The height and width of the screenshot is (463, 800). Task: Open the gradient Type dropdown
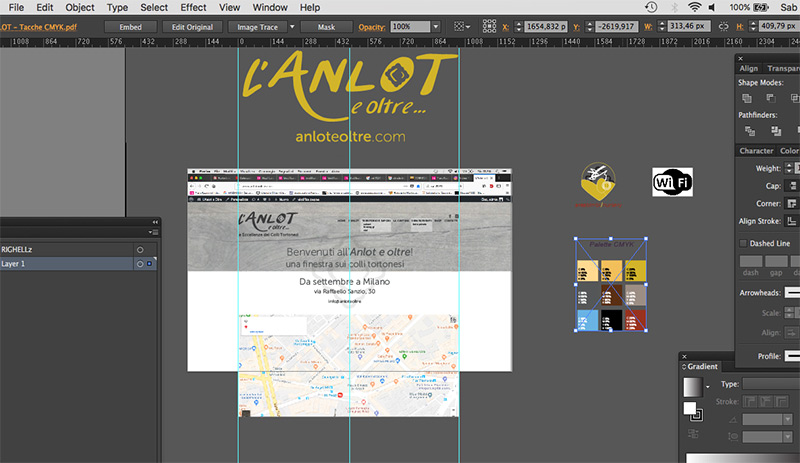click(771, 384)
